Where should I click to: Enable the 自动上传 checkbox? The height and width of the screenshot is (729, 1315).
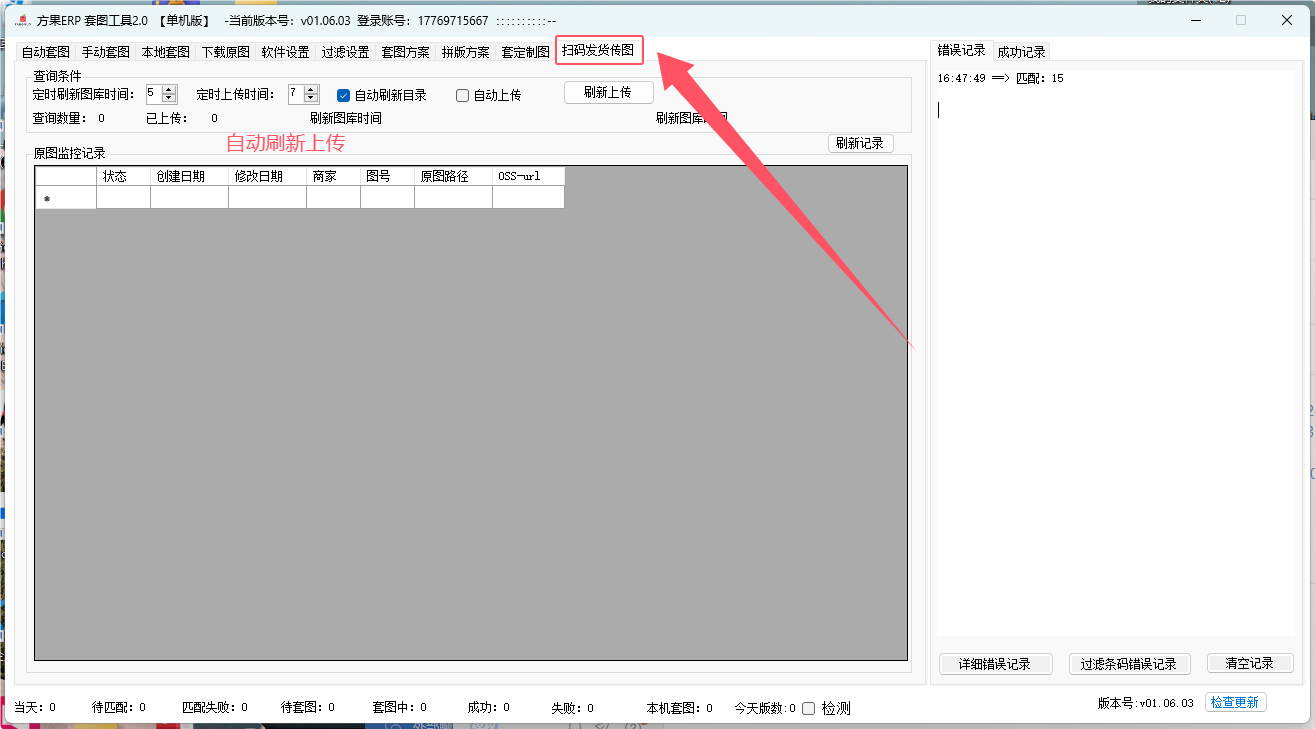[x=462, y=95]
